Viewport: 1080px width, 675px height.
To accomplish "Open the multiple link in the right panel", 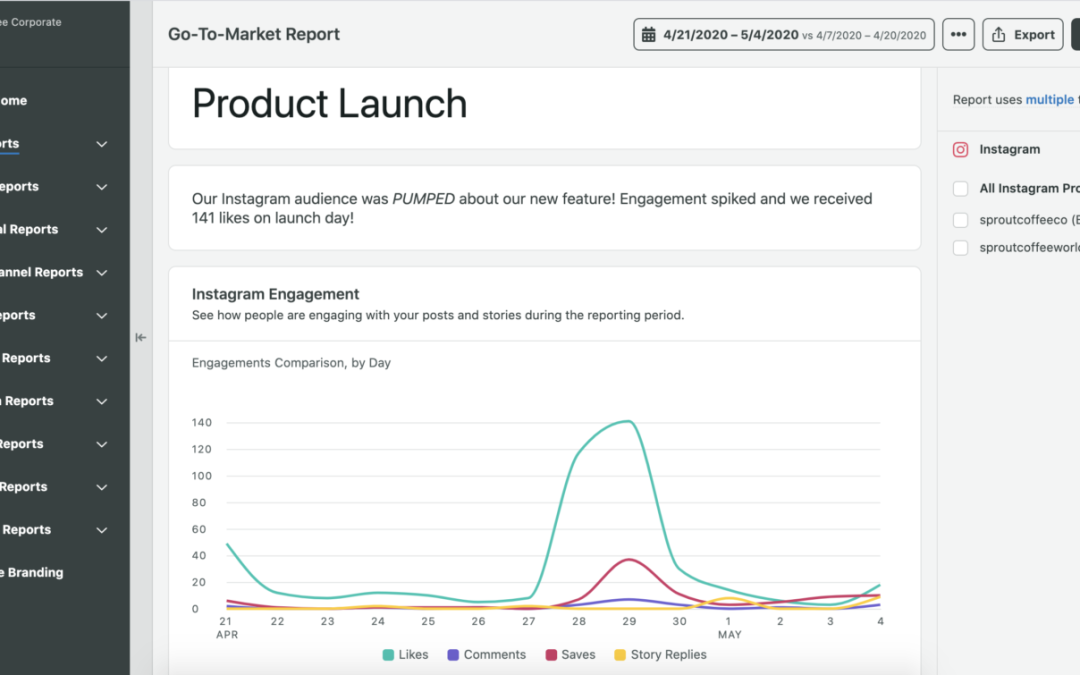I will tap(1049, 99).
